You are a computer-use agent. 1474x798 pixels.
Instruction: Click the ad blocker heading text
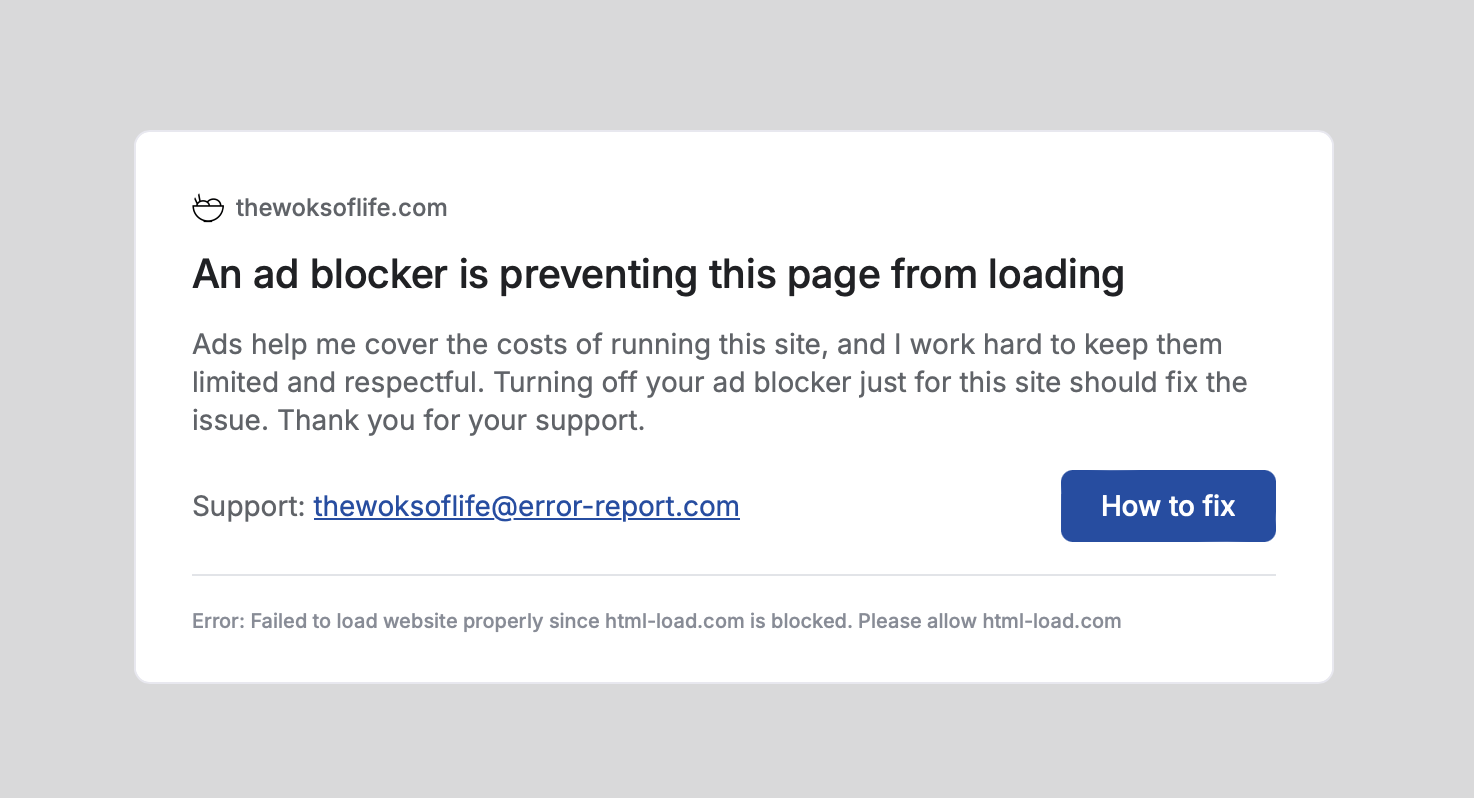[x=658, y=274]
